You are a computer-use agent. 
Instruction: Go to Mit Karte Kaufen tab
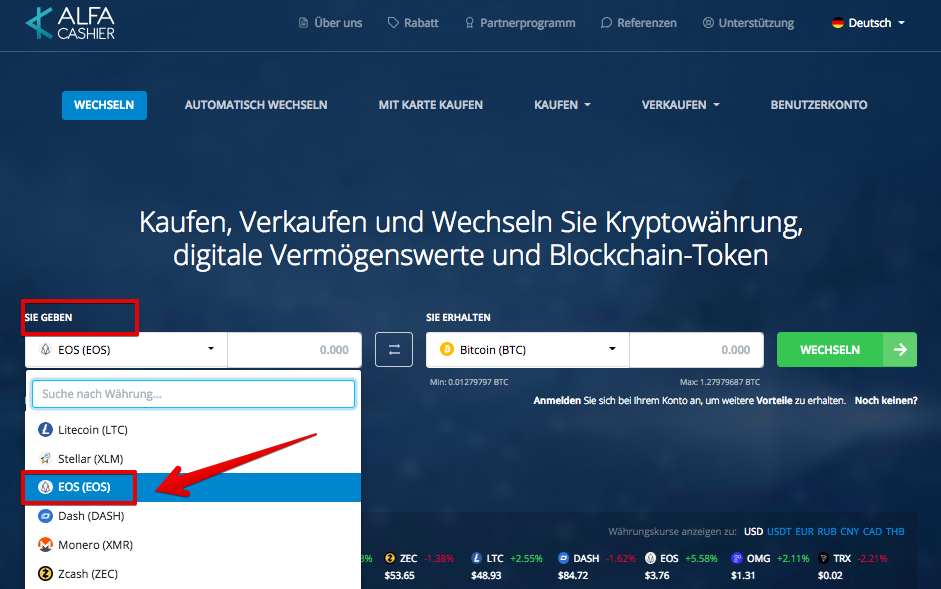(x=431, y=105)
